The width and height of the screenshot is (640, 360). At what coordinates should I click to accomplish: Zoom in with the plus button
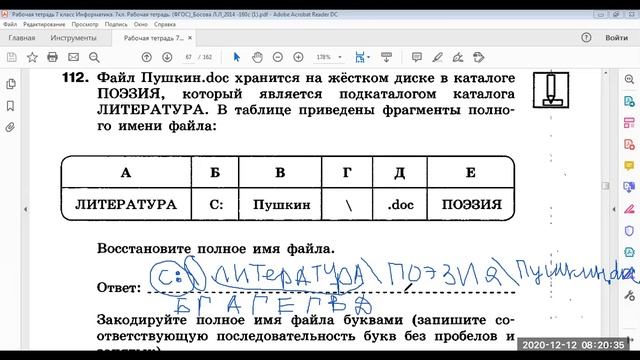tap(298, 57)
